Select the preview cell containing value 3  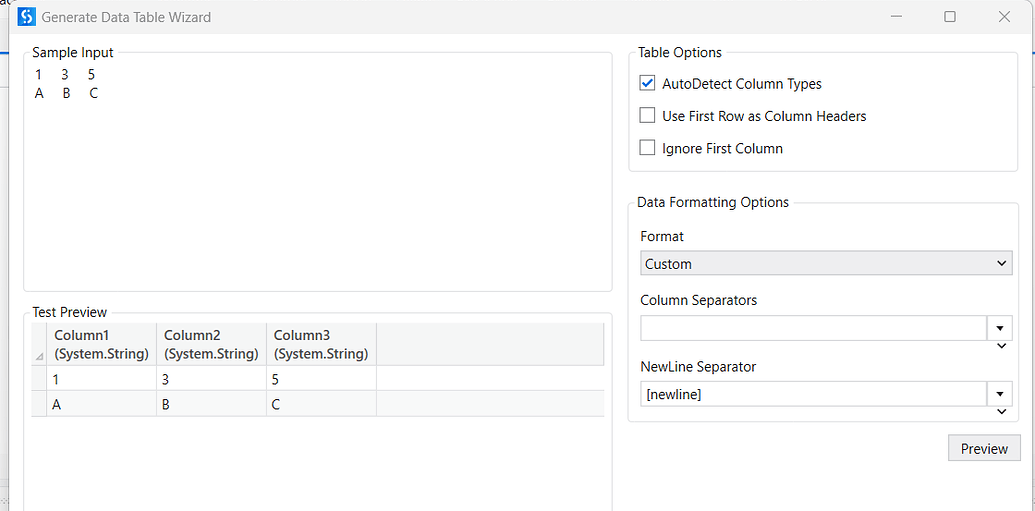click(211, 379)
